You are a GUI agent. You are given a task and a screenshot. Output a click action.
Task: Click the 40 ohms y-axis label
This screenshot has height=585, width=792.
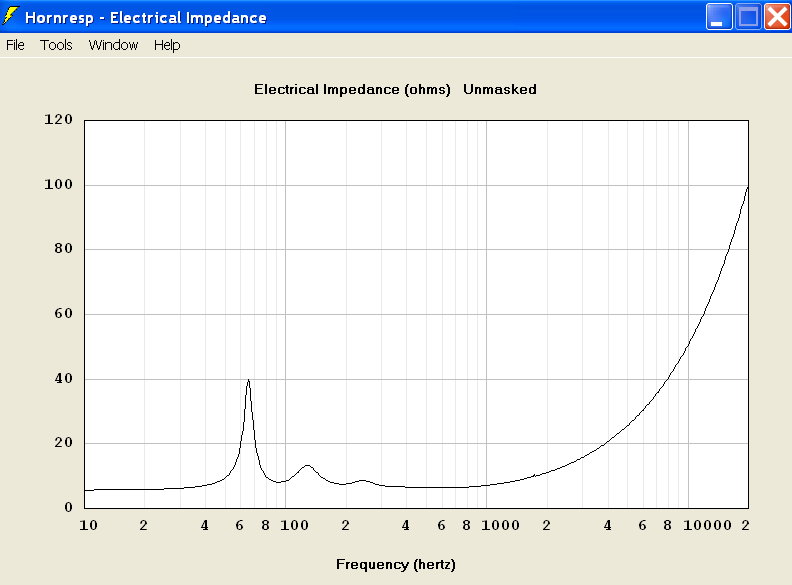64,378
